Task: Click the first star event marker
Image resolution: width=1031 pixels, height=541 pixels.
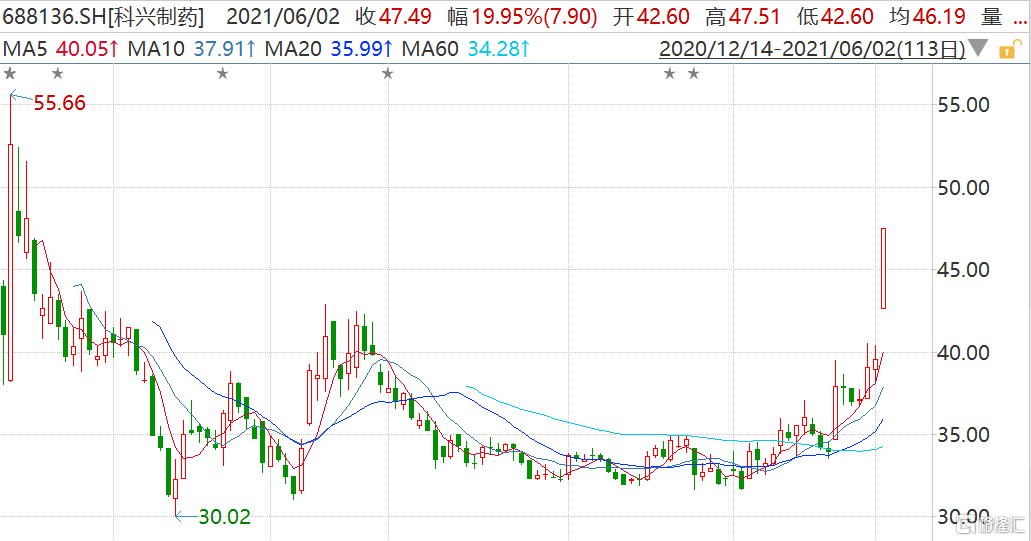Action: 10,74
